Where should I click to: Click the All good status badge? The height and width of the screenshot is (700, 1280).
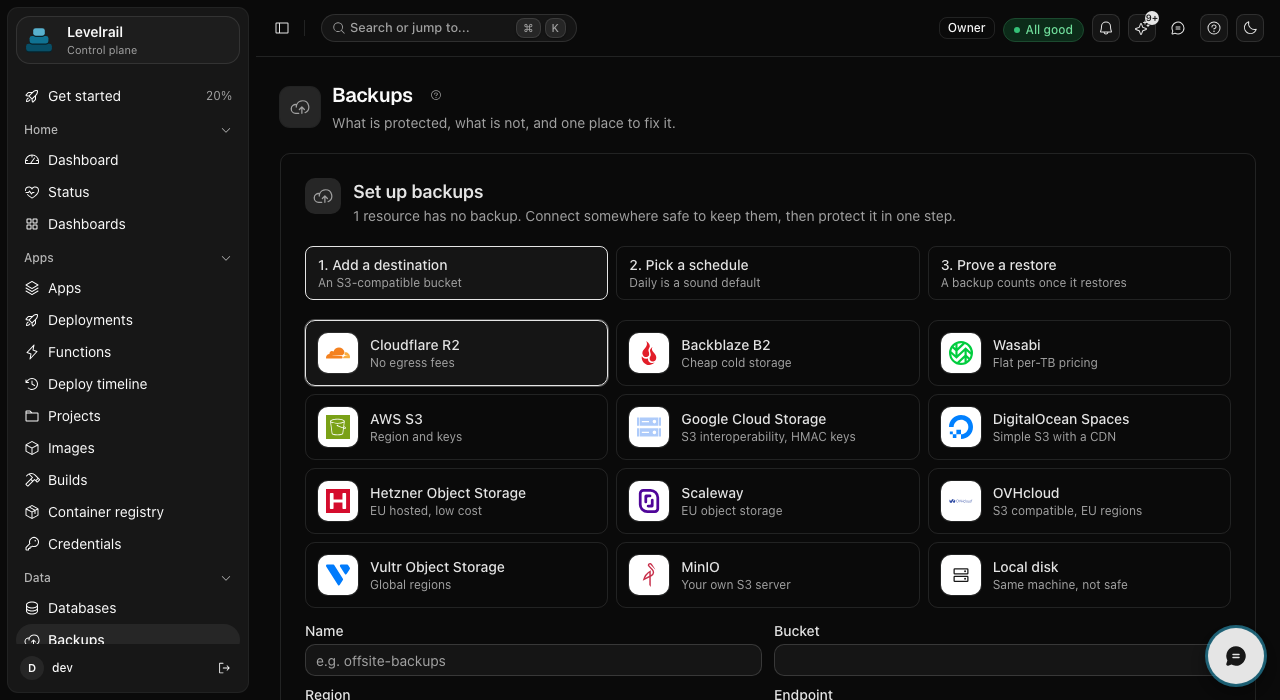[x=1043, y=29]
